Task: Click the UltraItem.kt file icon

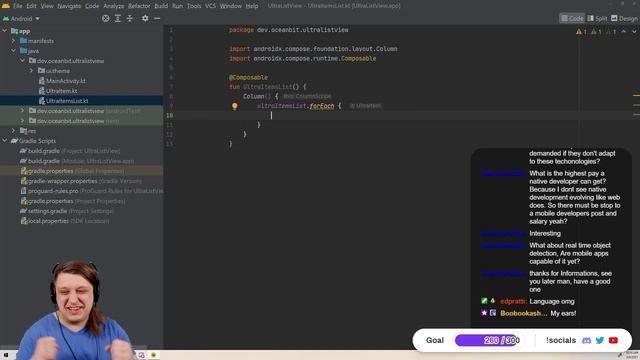Action: (x=42, y=91)
